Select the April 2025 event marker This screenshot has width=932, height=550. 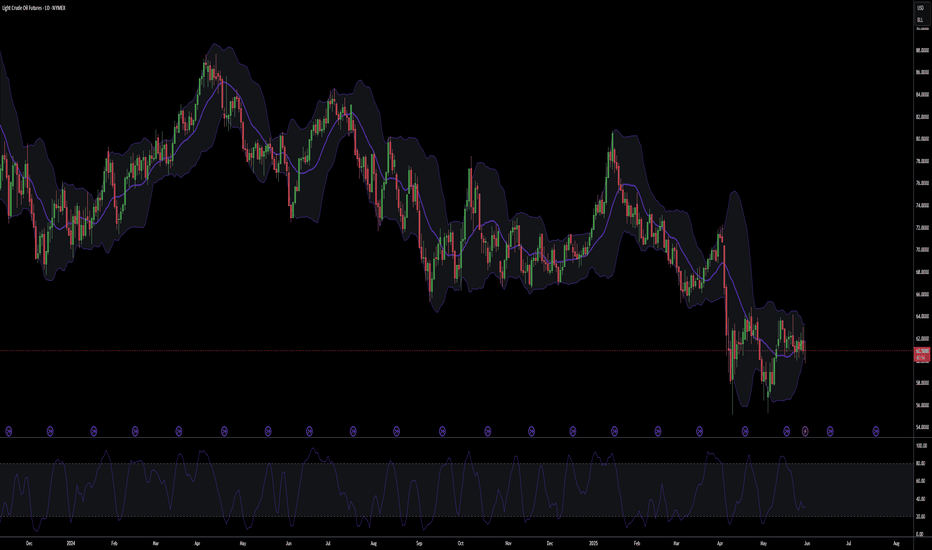pyautogui.click(x=745, y=431)
